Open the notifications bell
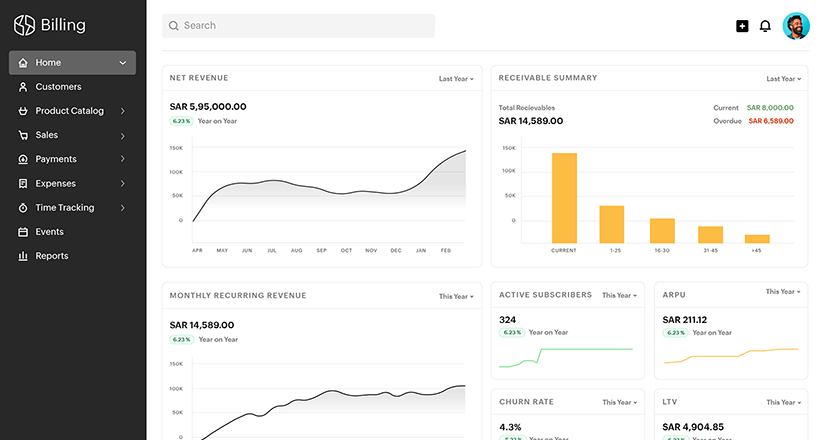The width and height of the screenshot is (825, 440). 765,26
